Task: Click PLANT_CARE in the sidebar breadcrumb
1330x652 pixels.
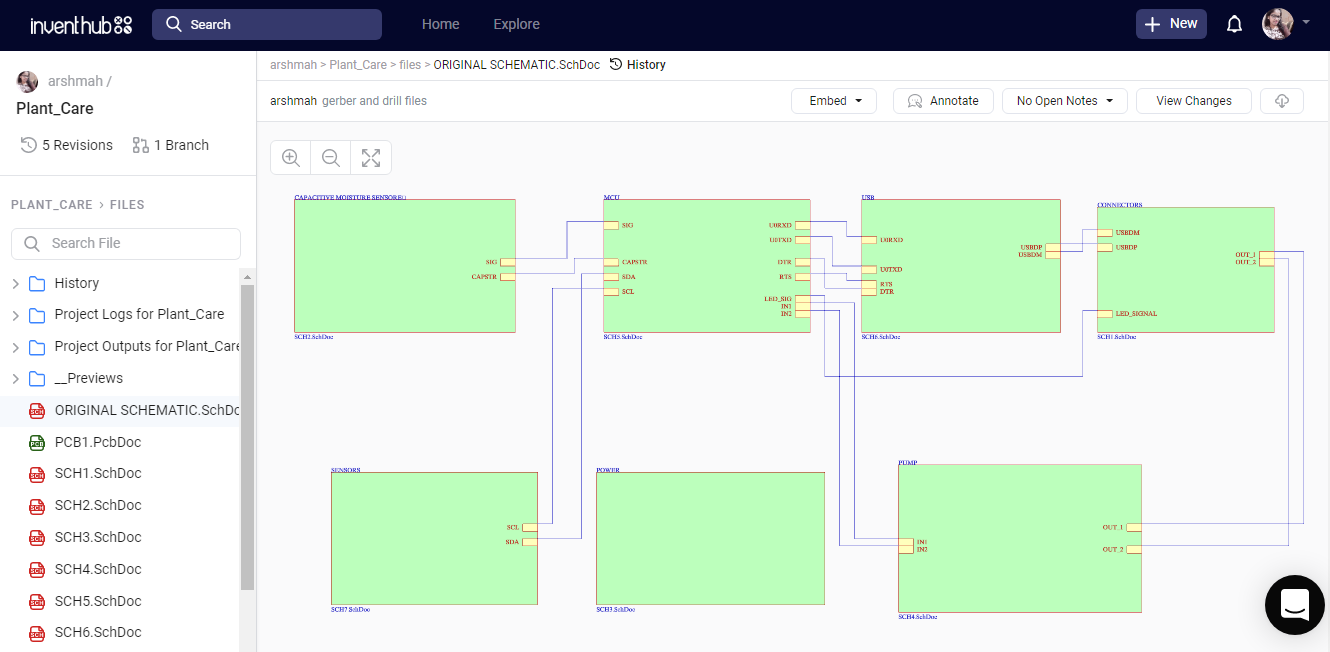Action: (x=52, y=204)
